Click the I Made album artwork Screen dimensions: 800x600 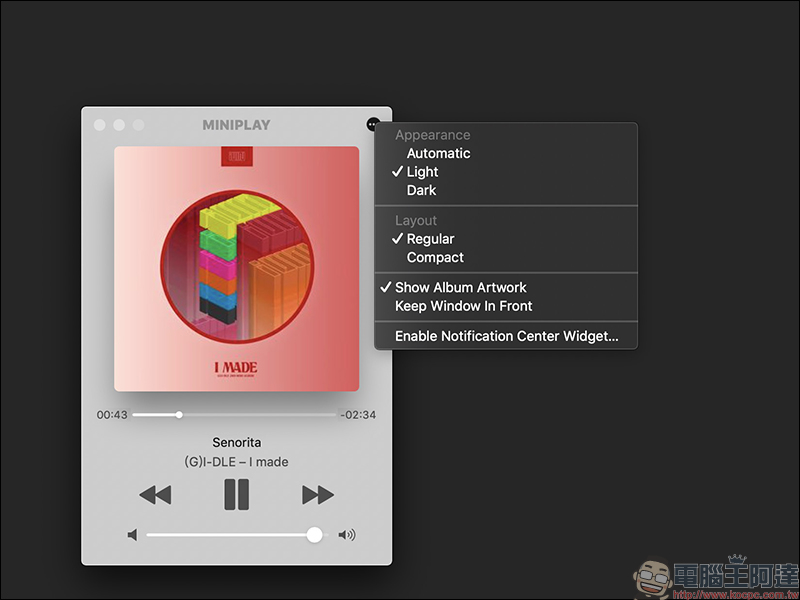[x=237, y=269]
